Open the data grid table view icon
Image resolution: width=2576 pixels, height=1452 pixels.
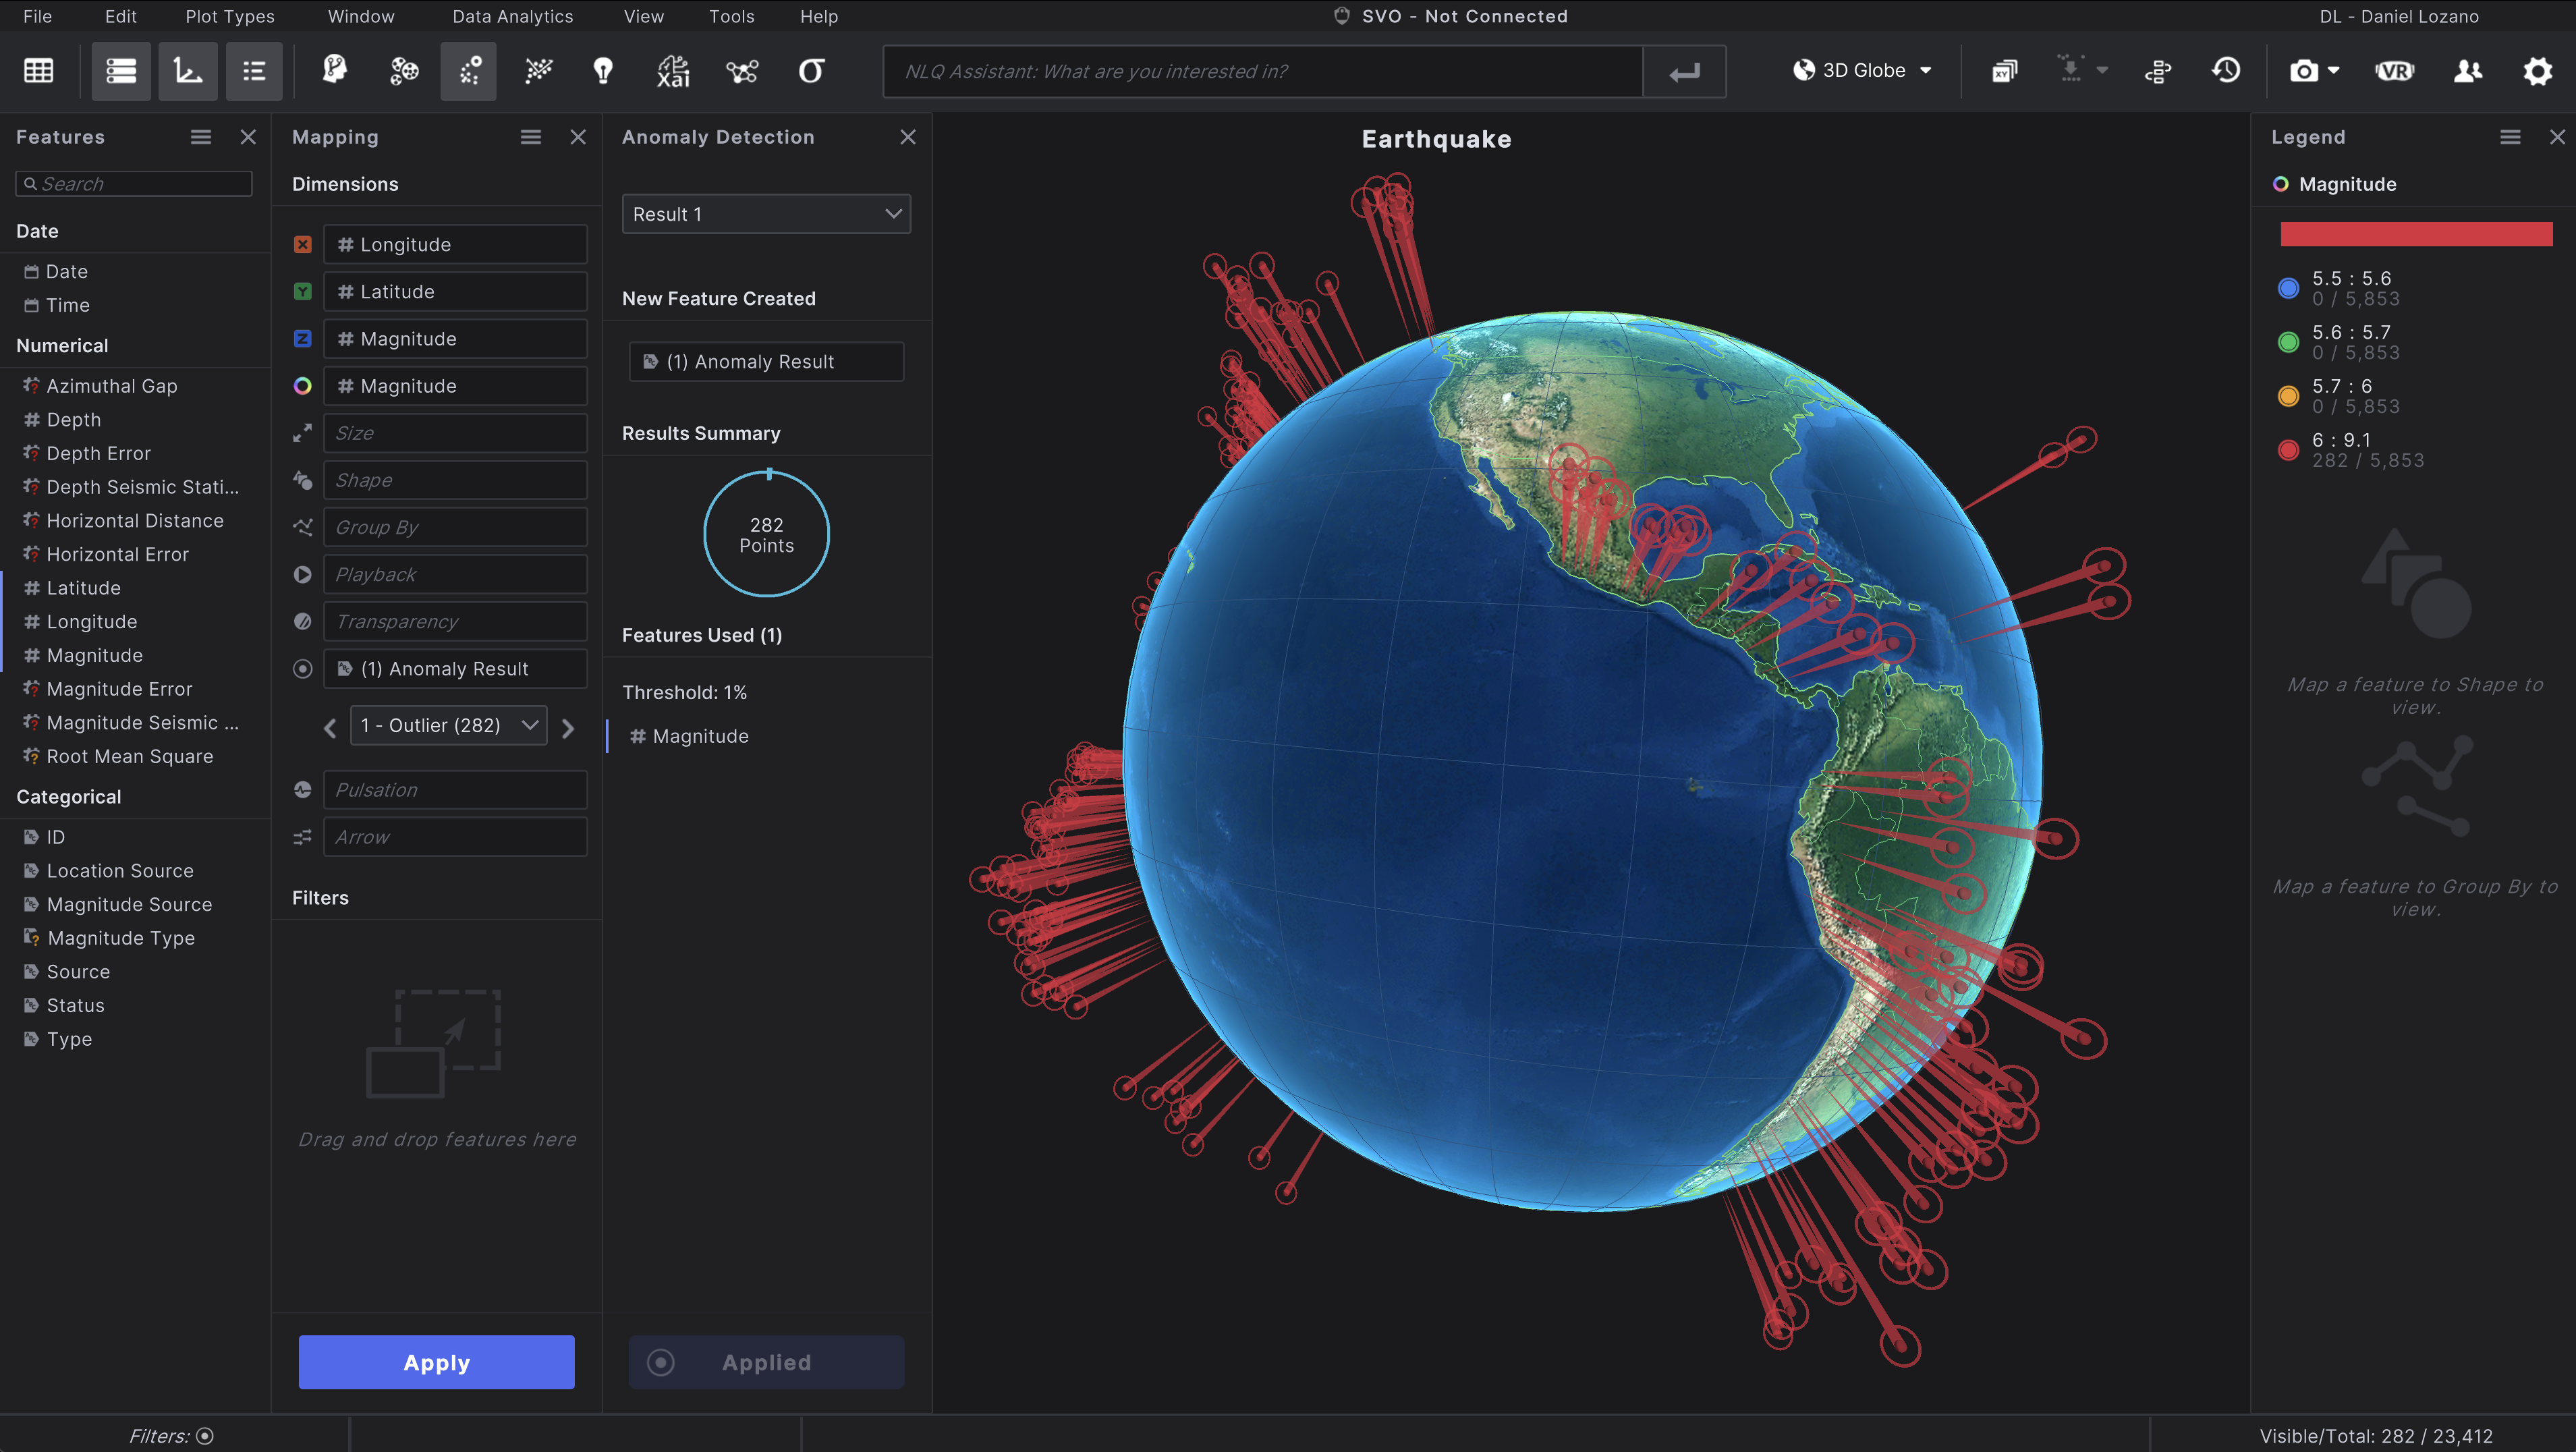click(x=39, y=71)
